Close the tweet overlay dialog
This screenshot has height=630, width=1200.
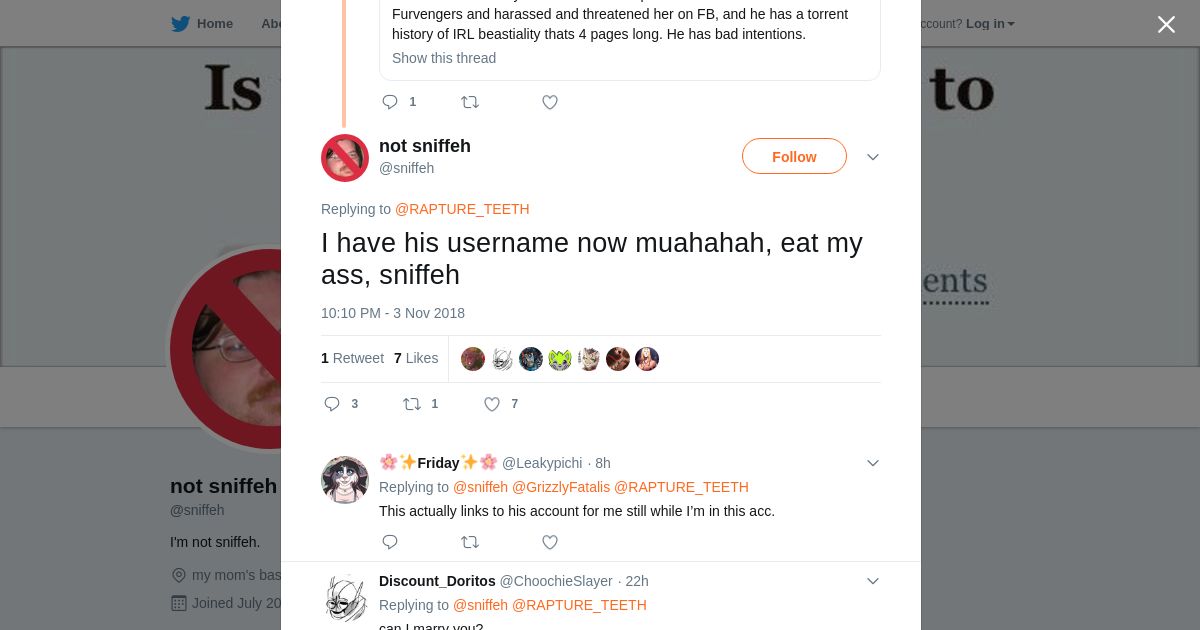[1166, 25]
